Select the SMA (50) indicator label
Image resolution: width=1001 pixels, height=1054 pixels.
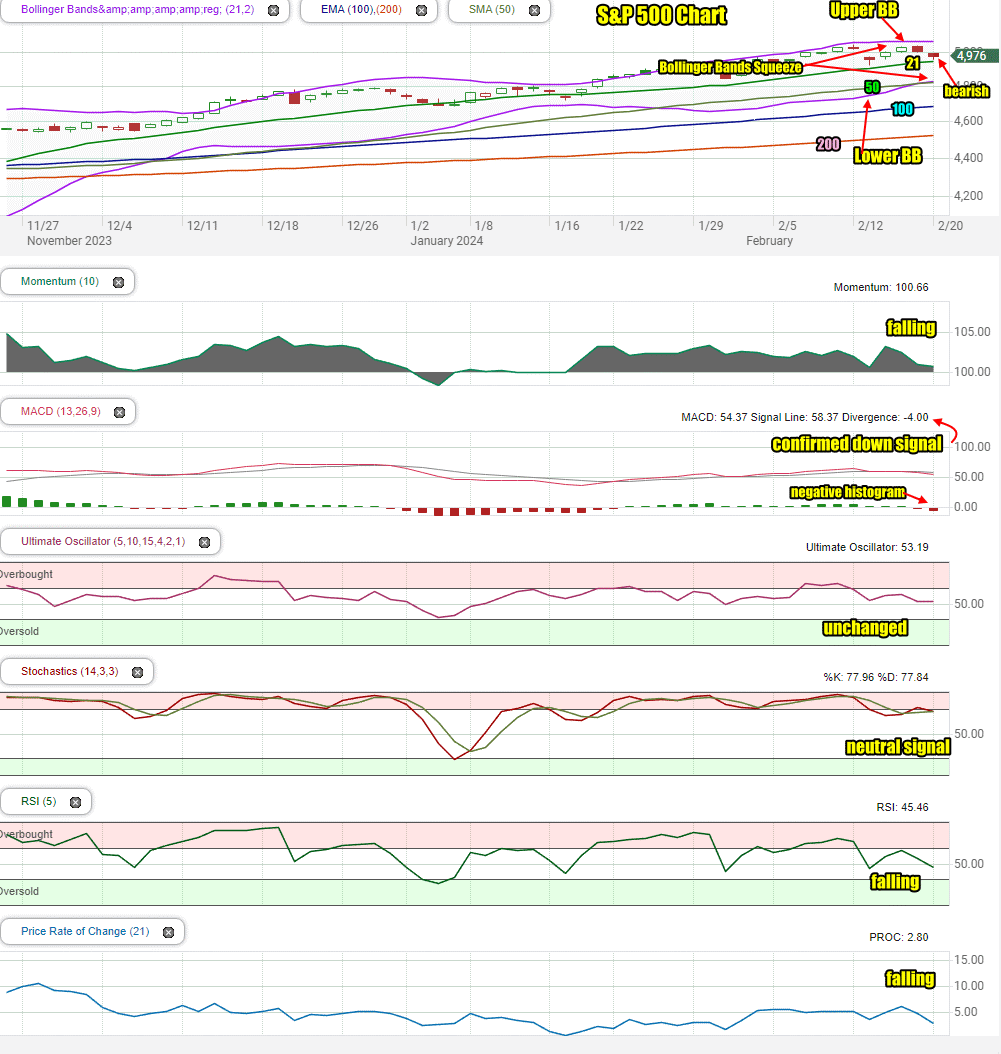[x=491, y=9]
